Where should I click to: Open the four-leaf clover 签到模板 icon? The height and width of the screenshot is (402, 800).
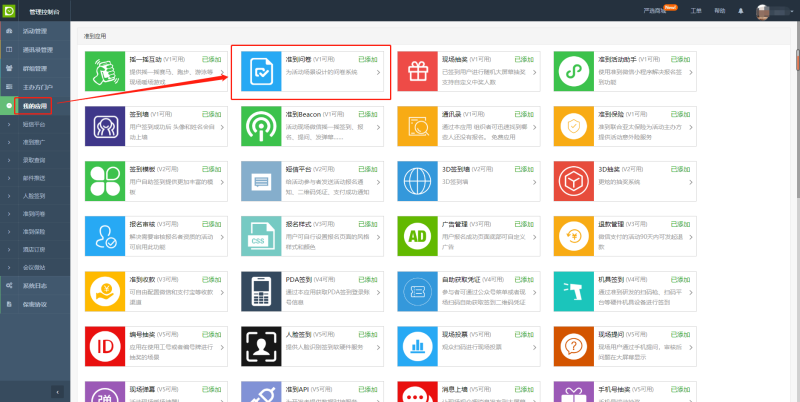coord(105,182)
